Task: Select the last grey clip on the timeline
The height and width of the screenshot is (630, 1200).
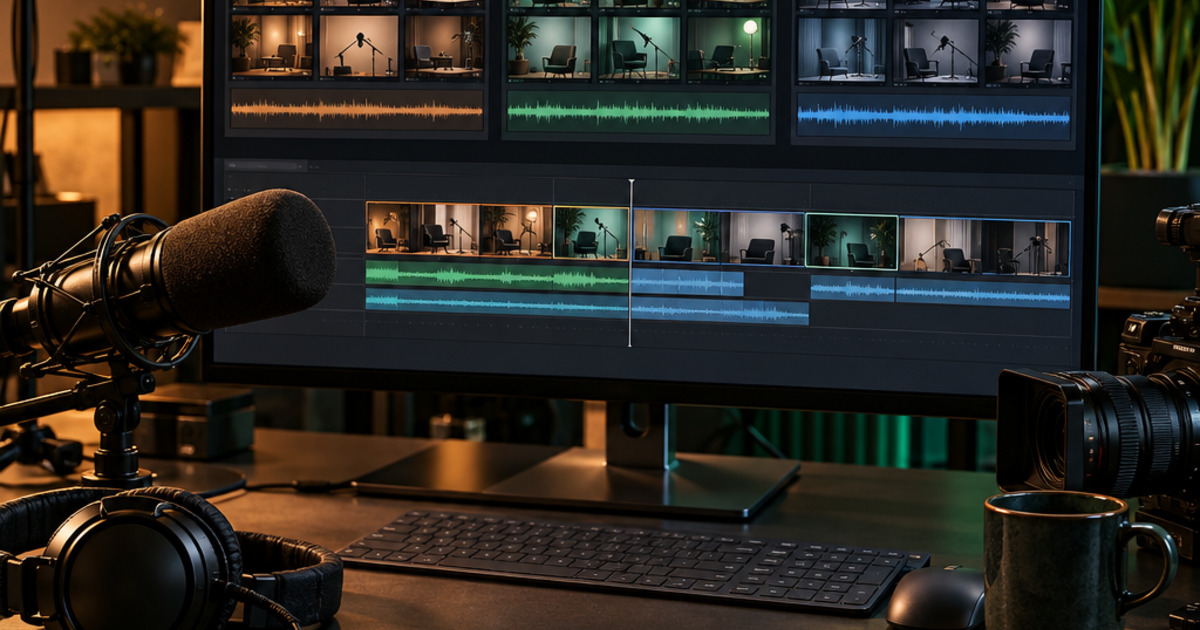Action: [984, 246]
